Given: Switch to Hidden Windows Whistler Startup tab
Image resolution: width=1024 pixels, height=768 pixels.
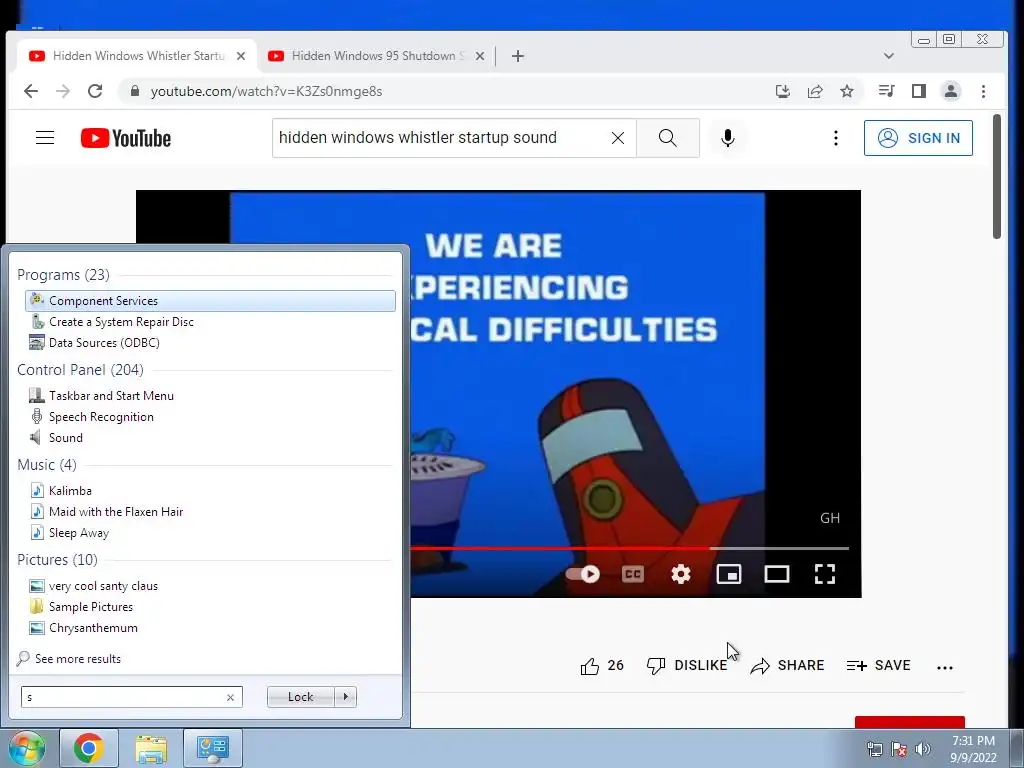Looking at the screenshot, I should (138, 56).
